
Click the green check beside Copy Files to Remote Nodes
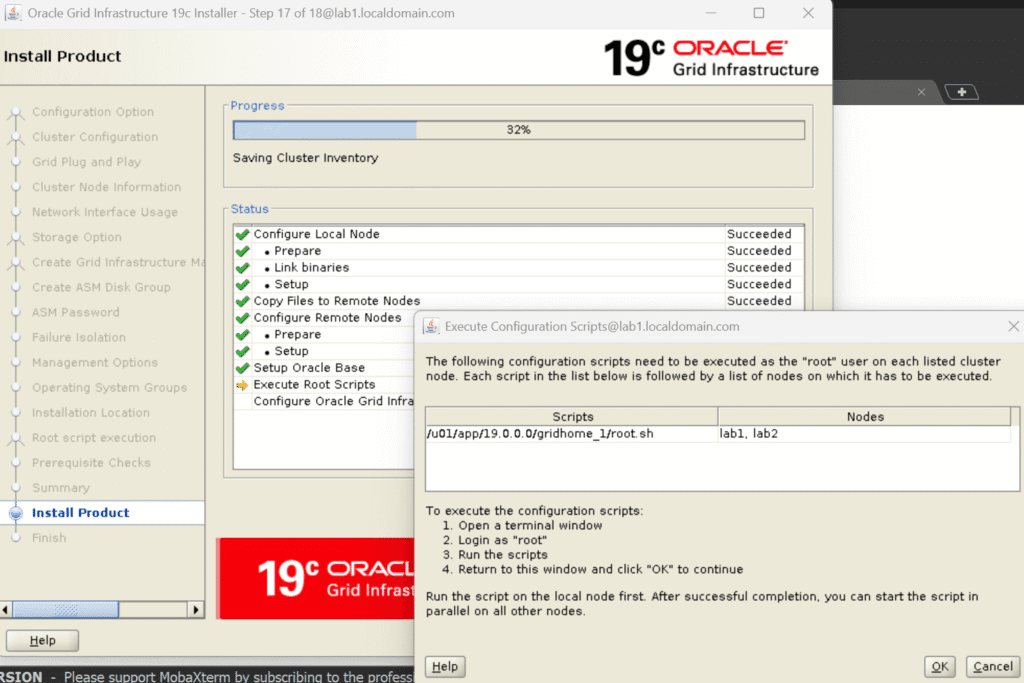click(x=242, y=301)
